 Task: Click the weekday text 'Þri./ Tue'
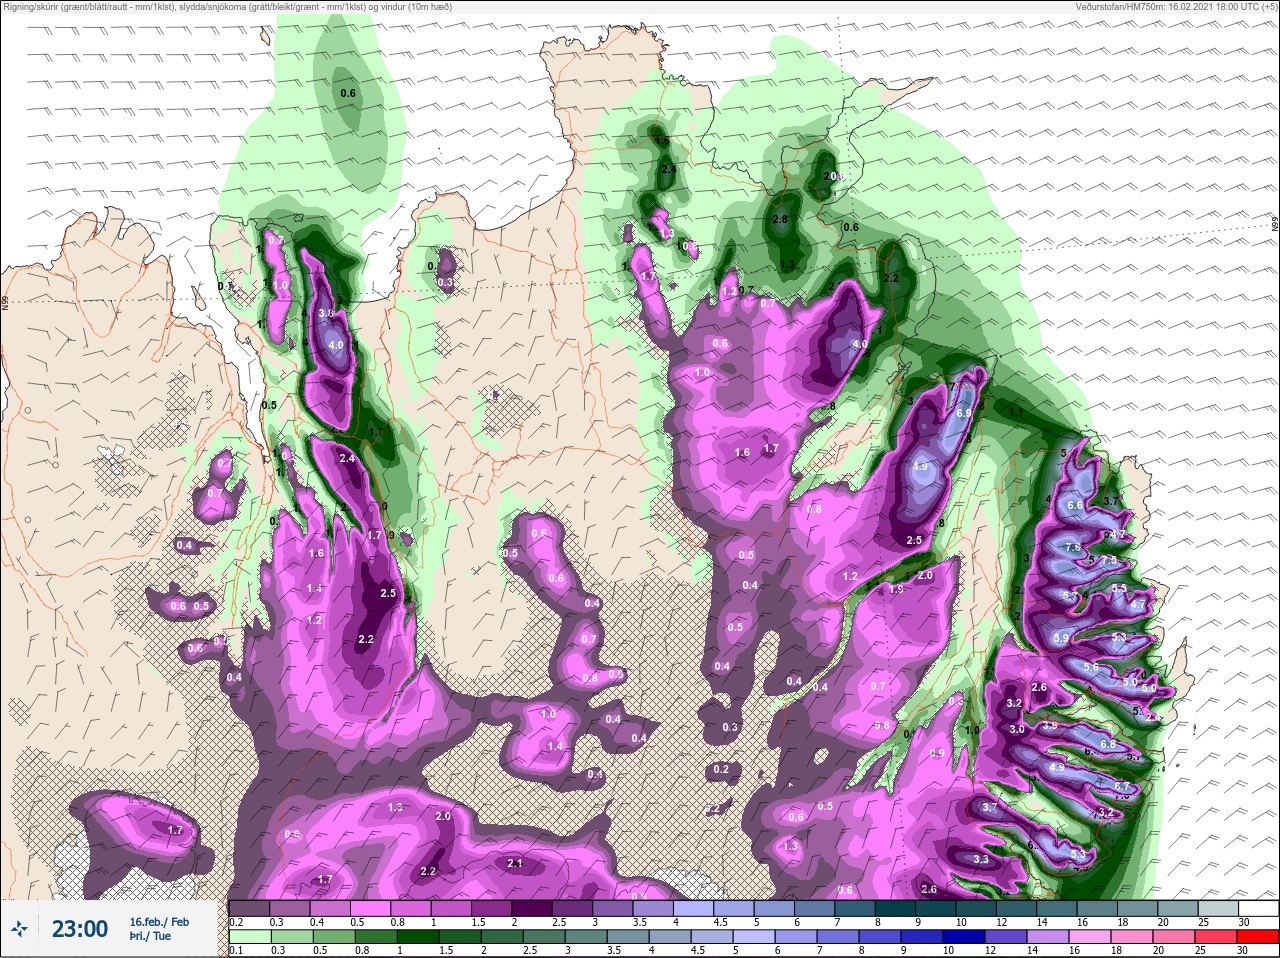click(149, 936)
